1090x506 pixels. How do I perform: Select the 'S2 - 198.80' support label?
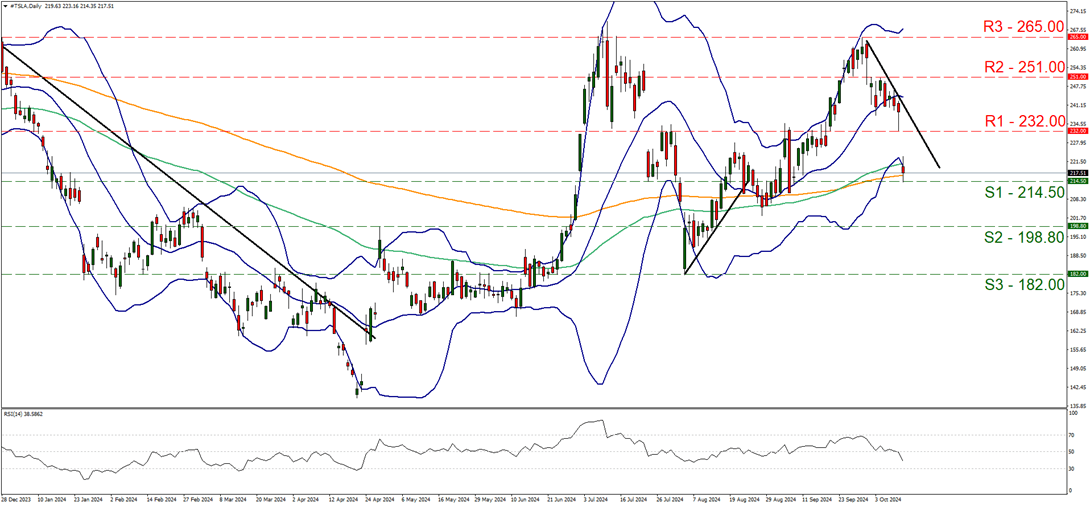tap(1024, 238)
